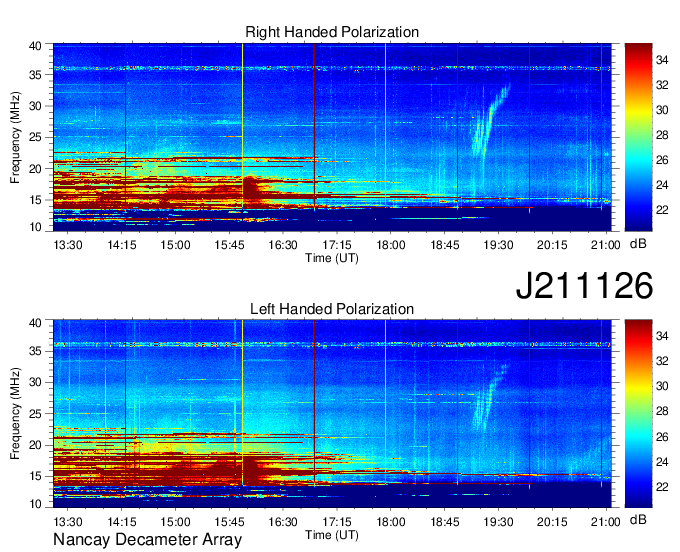Click the 35 MHz tick of Right Handed plot

(36, 75)
